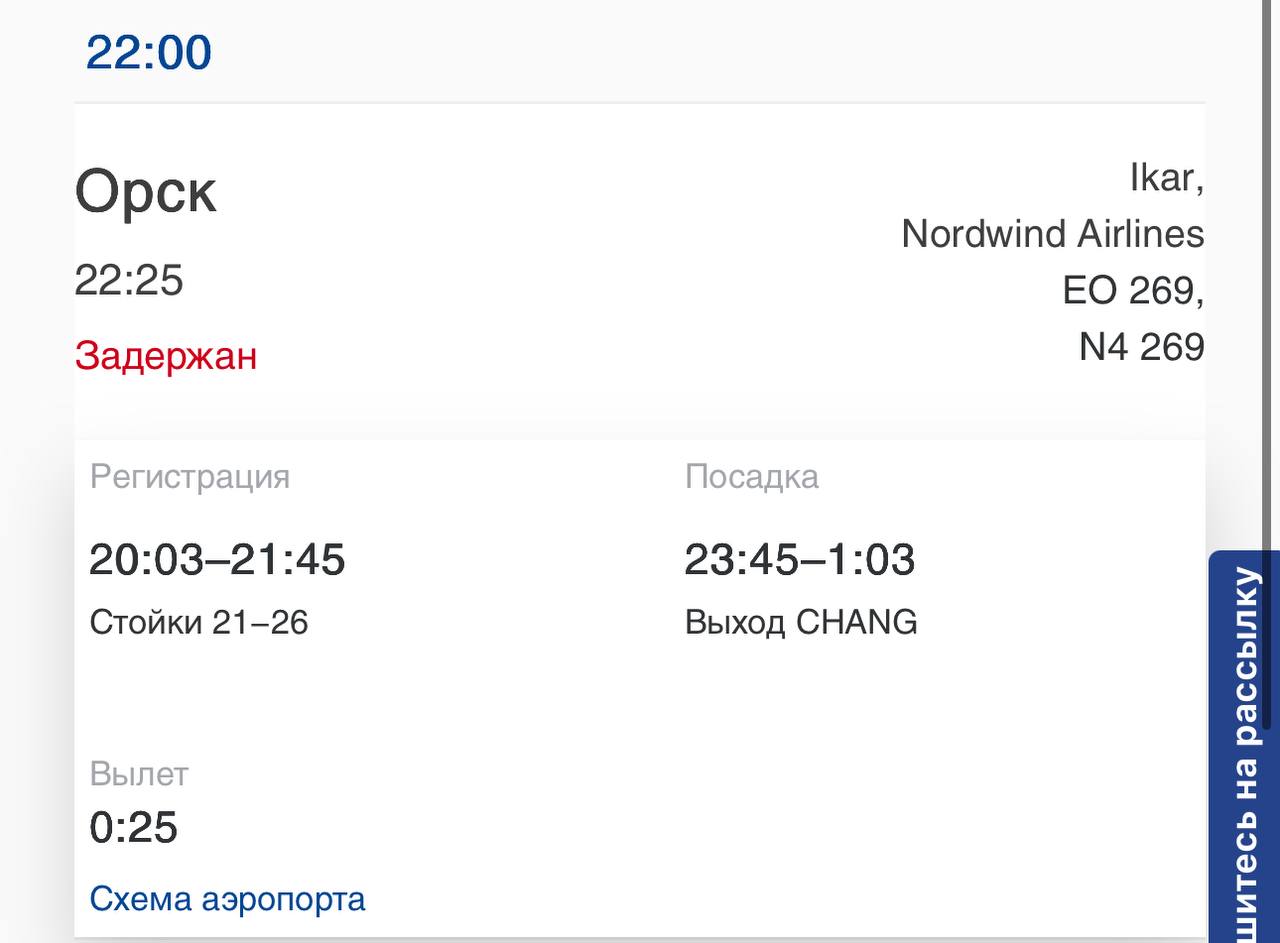1280x943 pixels.
Task: Click the Стойки 21–26 counters text
Action: 199,623
